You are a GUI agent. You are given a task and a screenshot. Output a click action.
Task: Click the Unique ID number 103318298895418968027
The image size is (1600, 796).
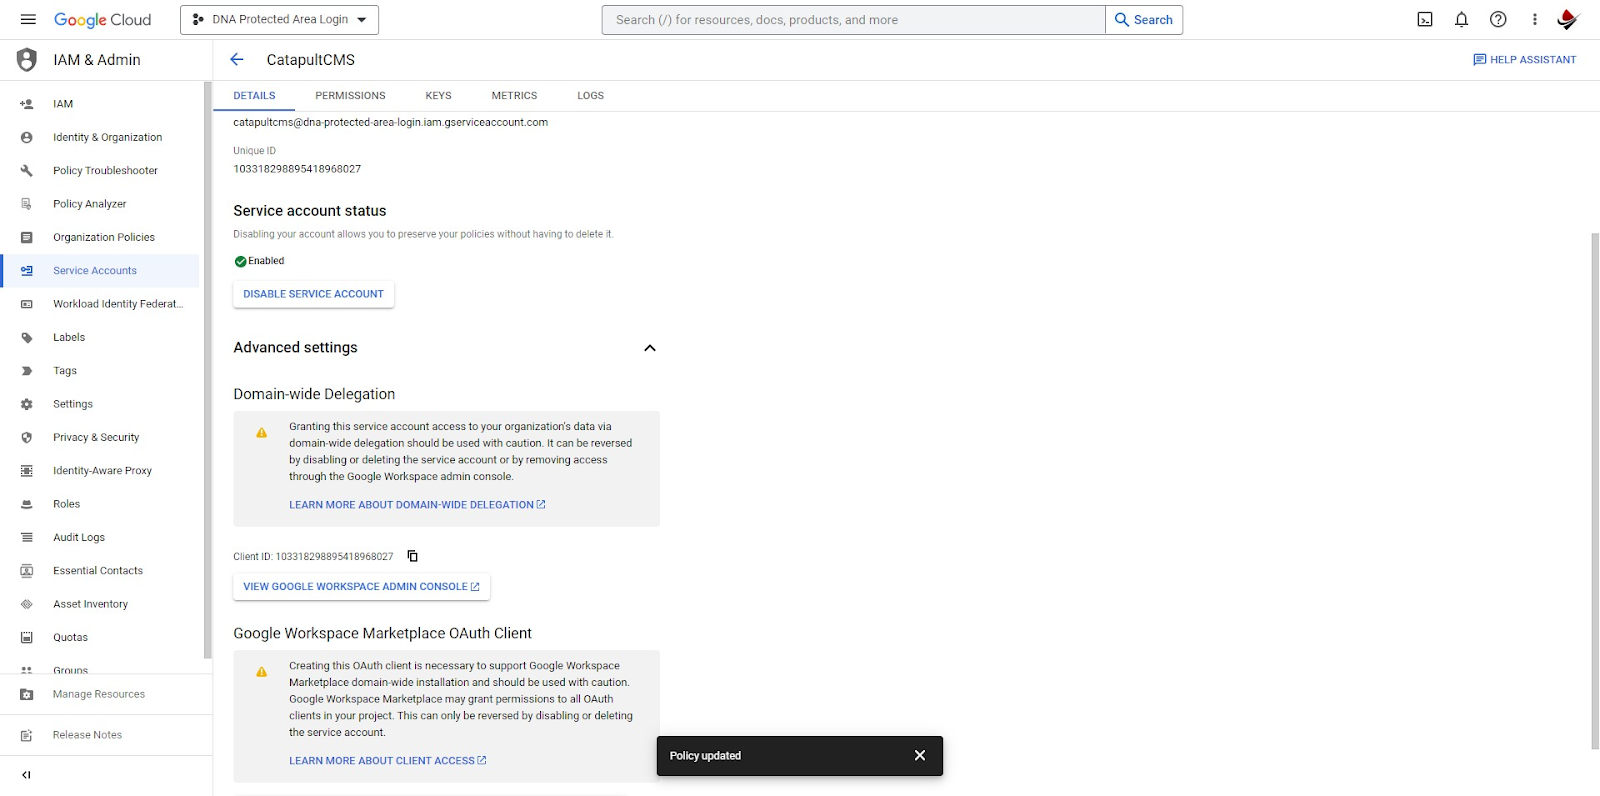(297, 169)
